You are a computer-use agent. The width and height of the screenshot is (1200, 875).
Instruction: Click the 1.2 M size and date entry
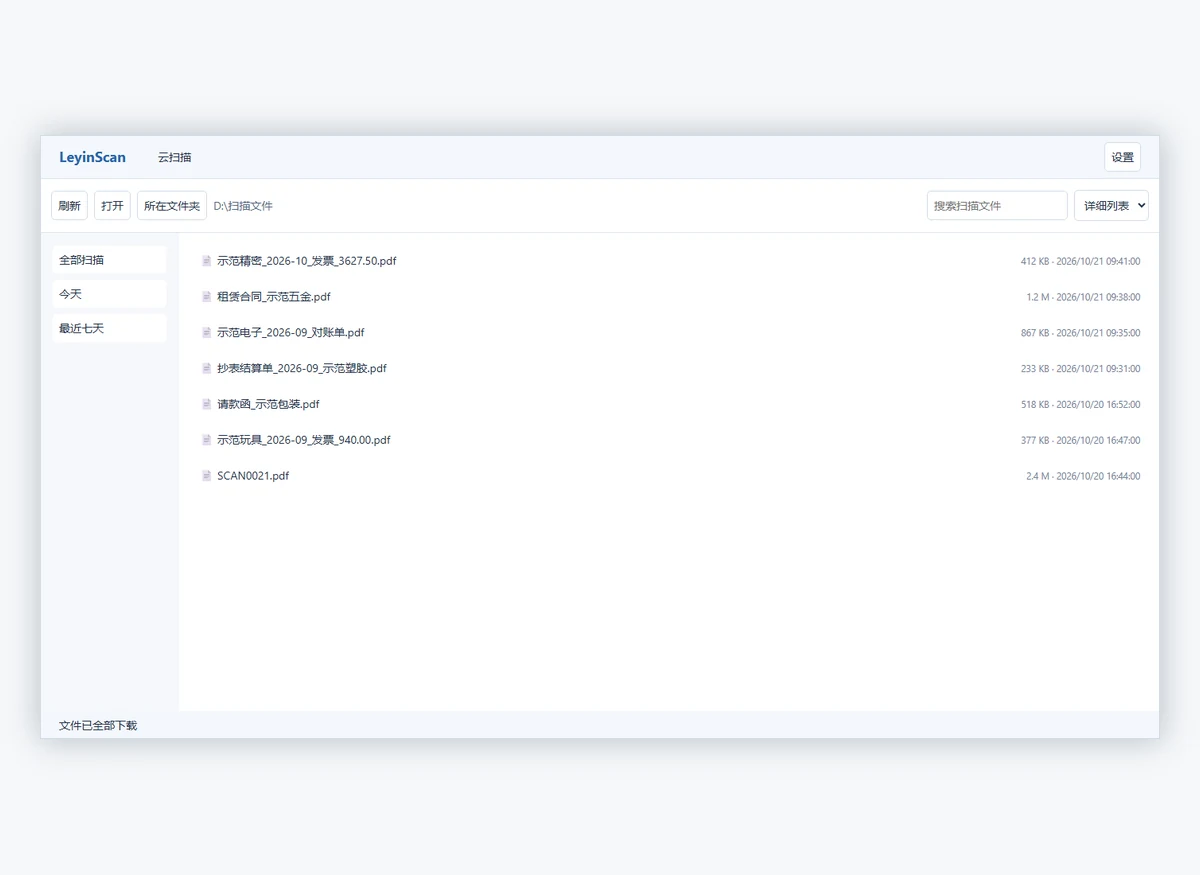click(1083, 297)
